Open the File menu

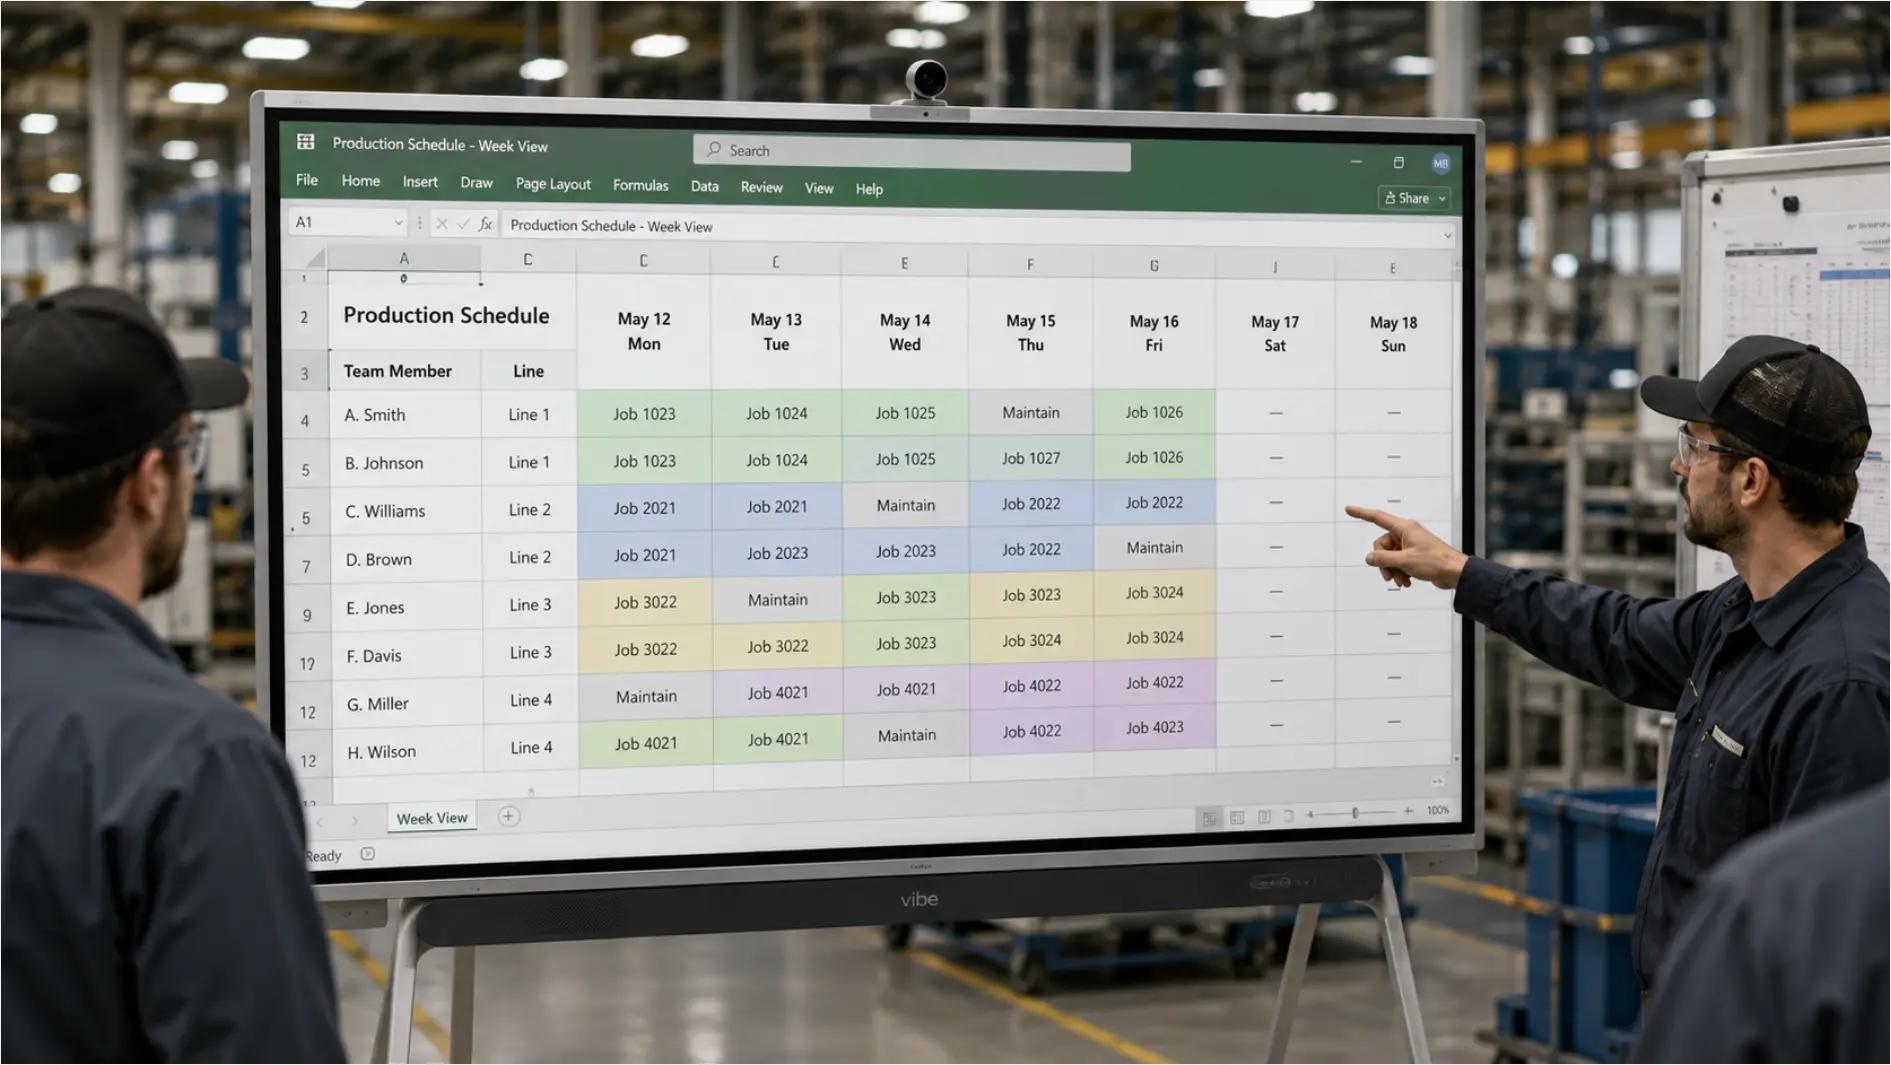[x=307, y=180]
